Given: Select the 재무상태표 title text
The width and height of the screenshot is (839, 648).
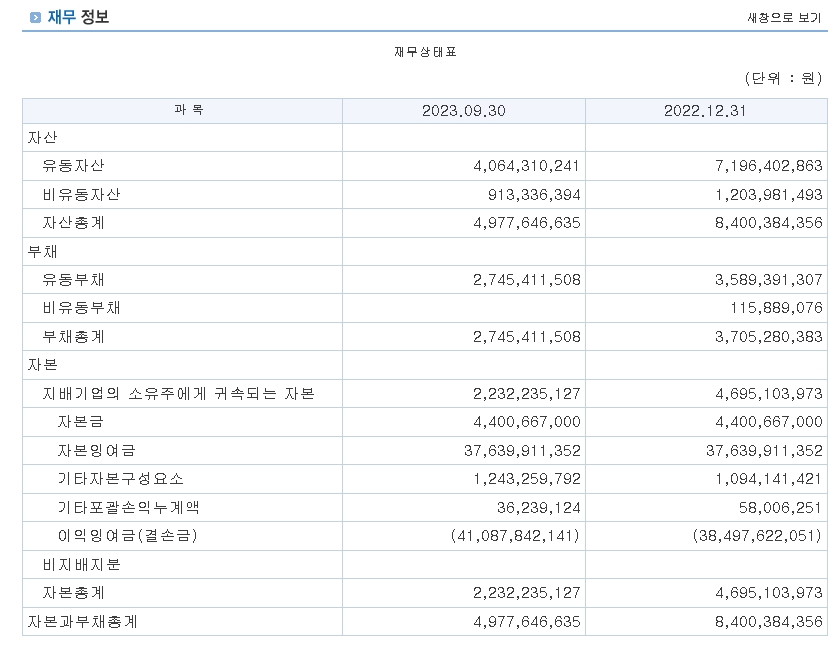Looking at the screenshot, I should (425, 52).
